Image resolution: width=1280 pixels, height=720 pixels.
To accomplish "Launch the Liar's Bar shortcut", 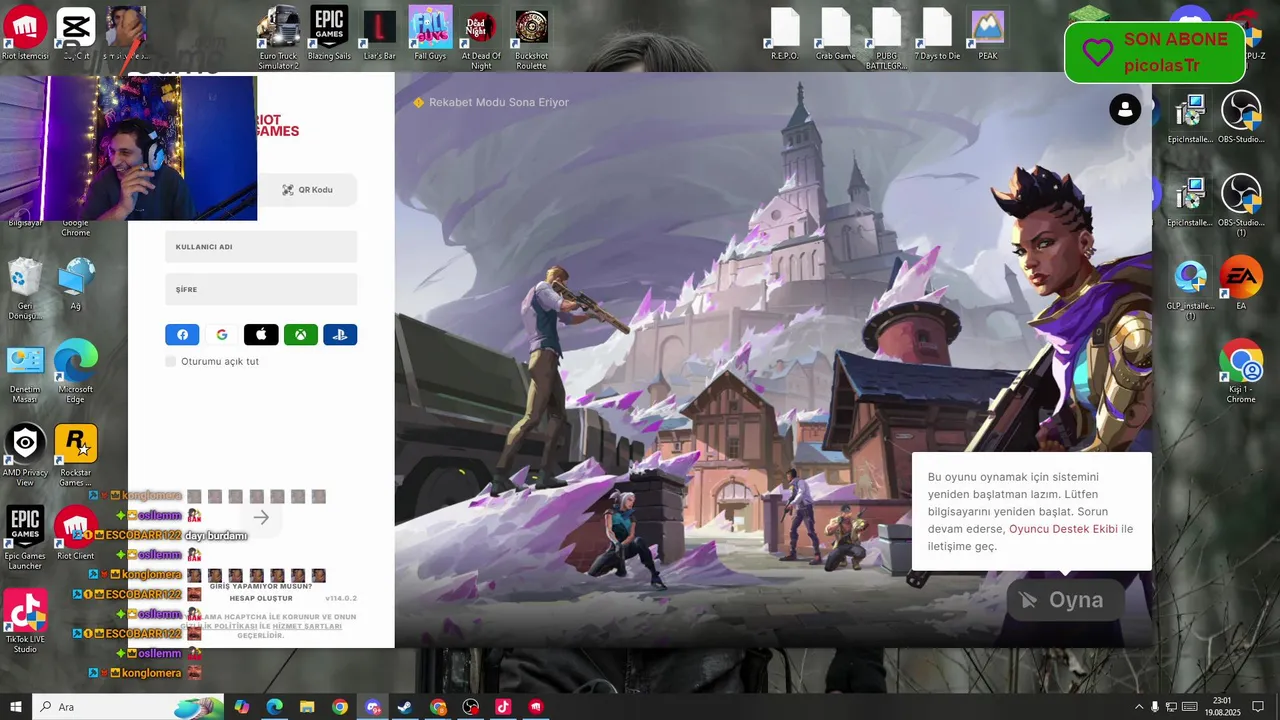I will [x=379, y=35].
